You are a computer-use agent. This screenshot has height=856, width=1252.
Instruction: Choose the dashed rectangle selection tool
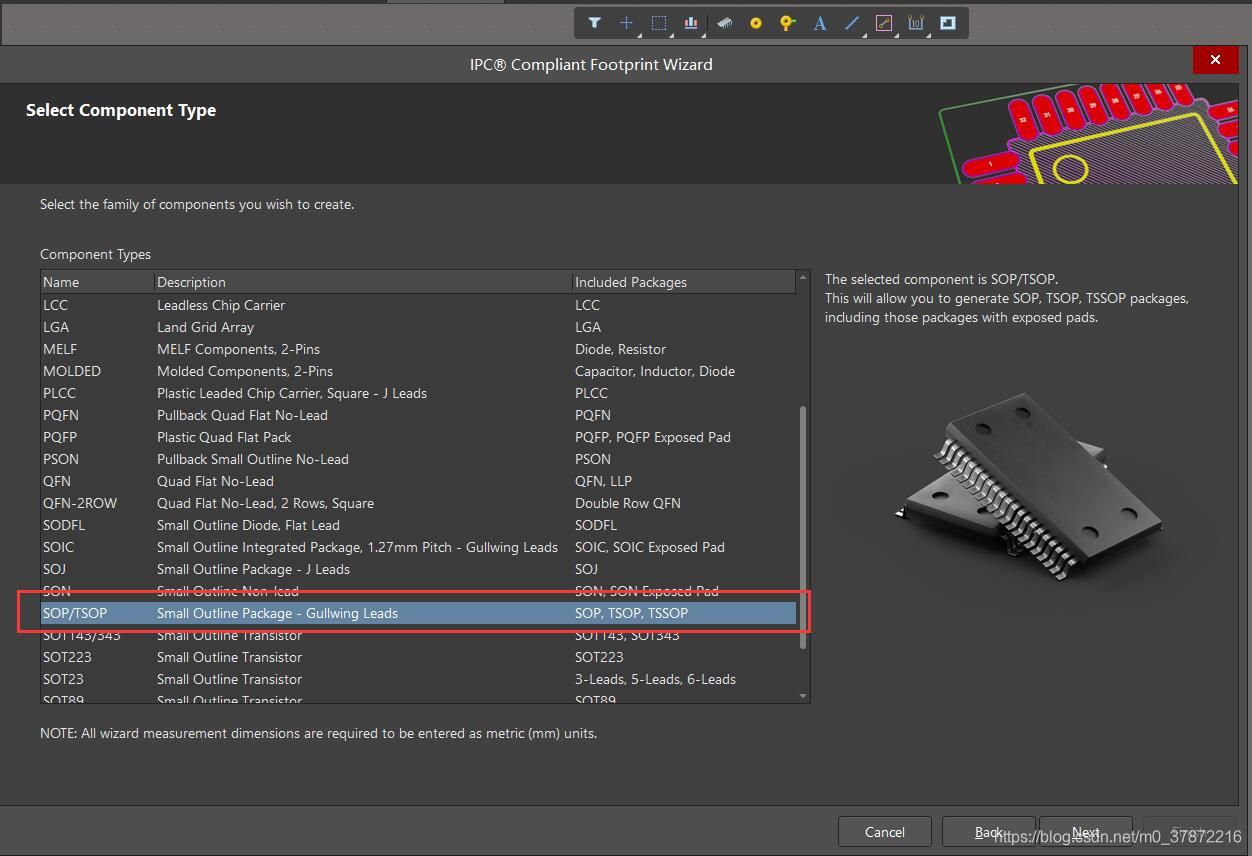[659, 23]
